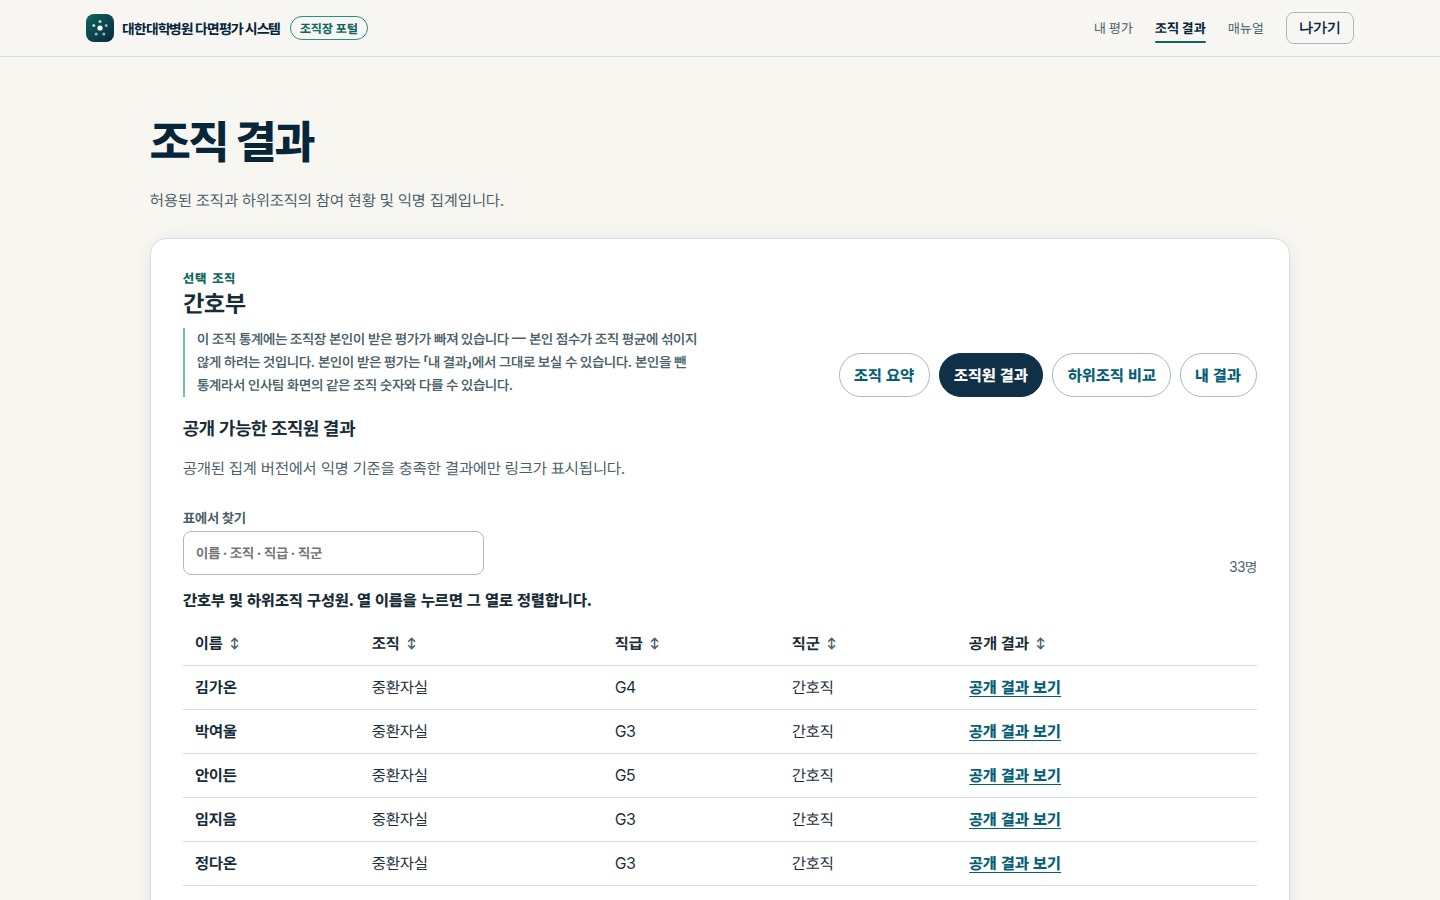Open 박여울's 공개 결과 보기 link

click(x=1014, y=732)
